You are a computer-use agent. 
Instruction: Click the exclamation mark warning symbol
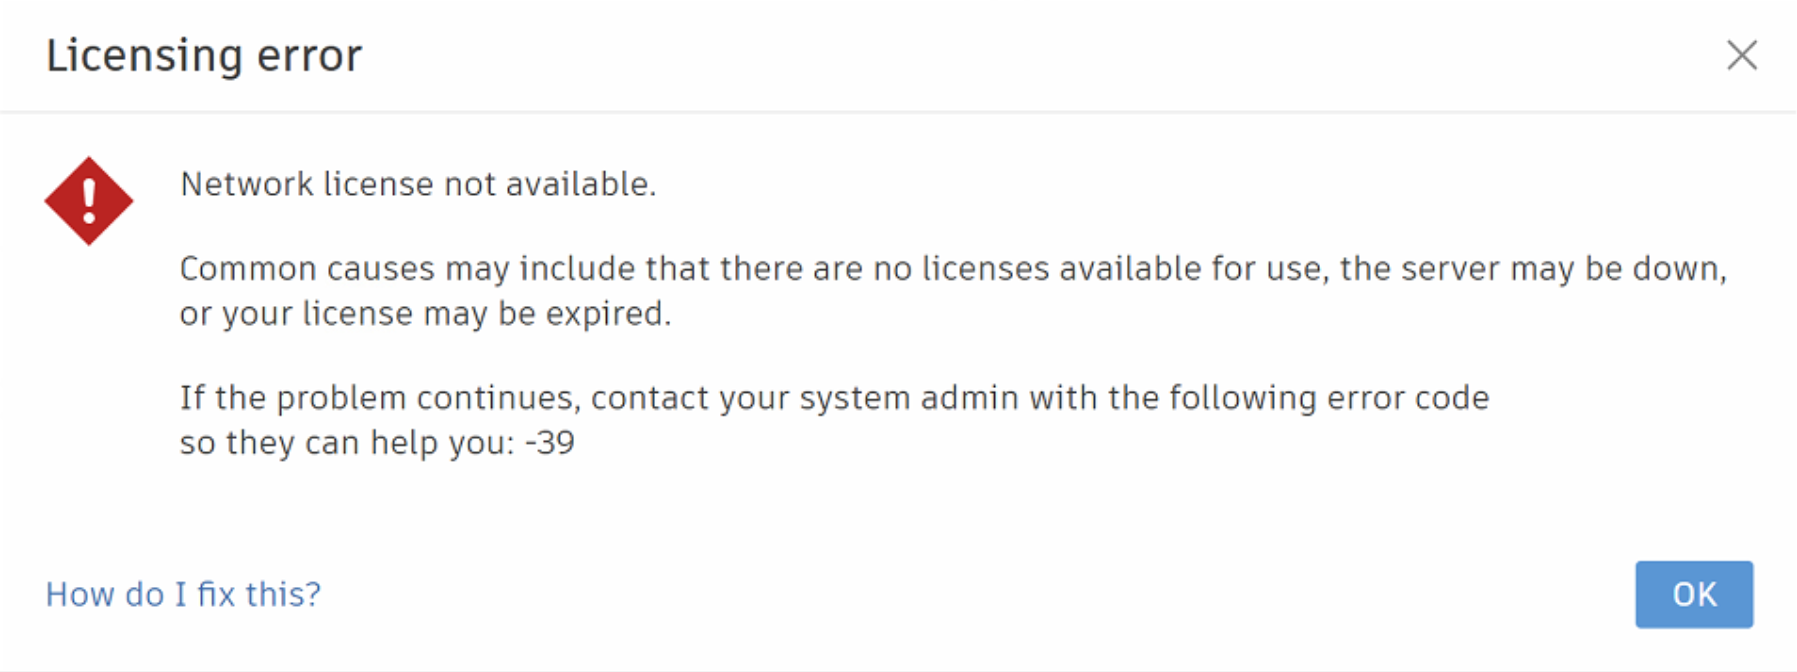pyautogui.click(x=89, y=200)
